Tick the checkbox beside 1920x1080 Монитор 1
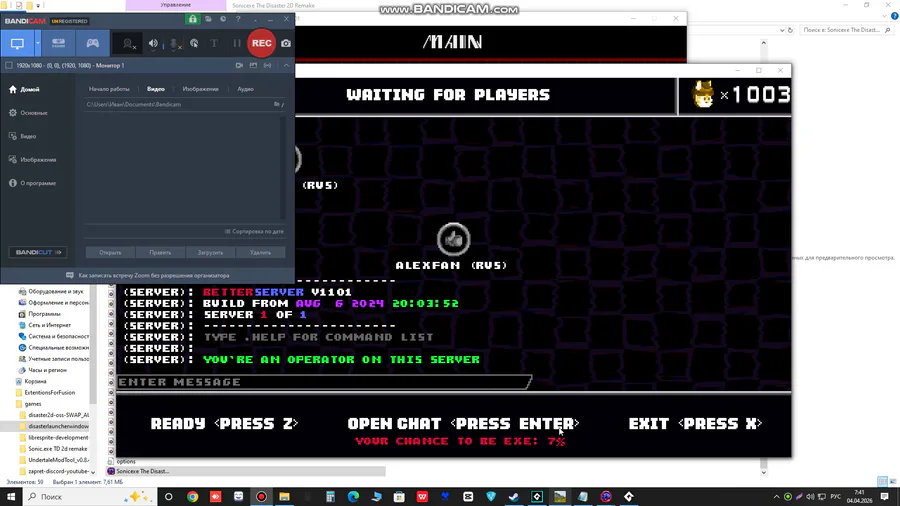The width and height of the screenshot is (900, 506). coord(9,65)
